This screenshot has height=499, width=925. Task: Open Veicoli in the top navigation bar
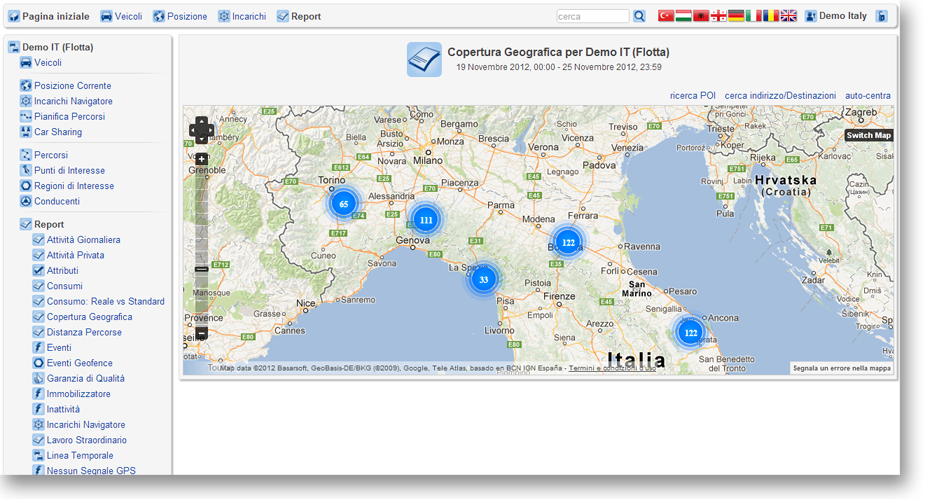121,17
